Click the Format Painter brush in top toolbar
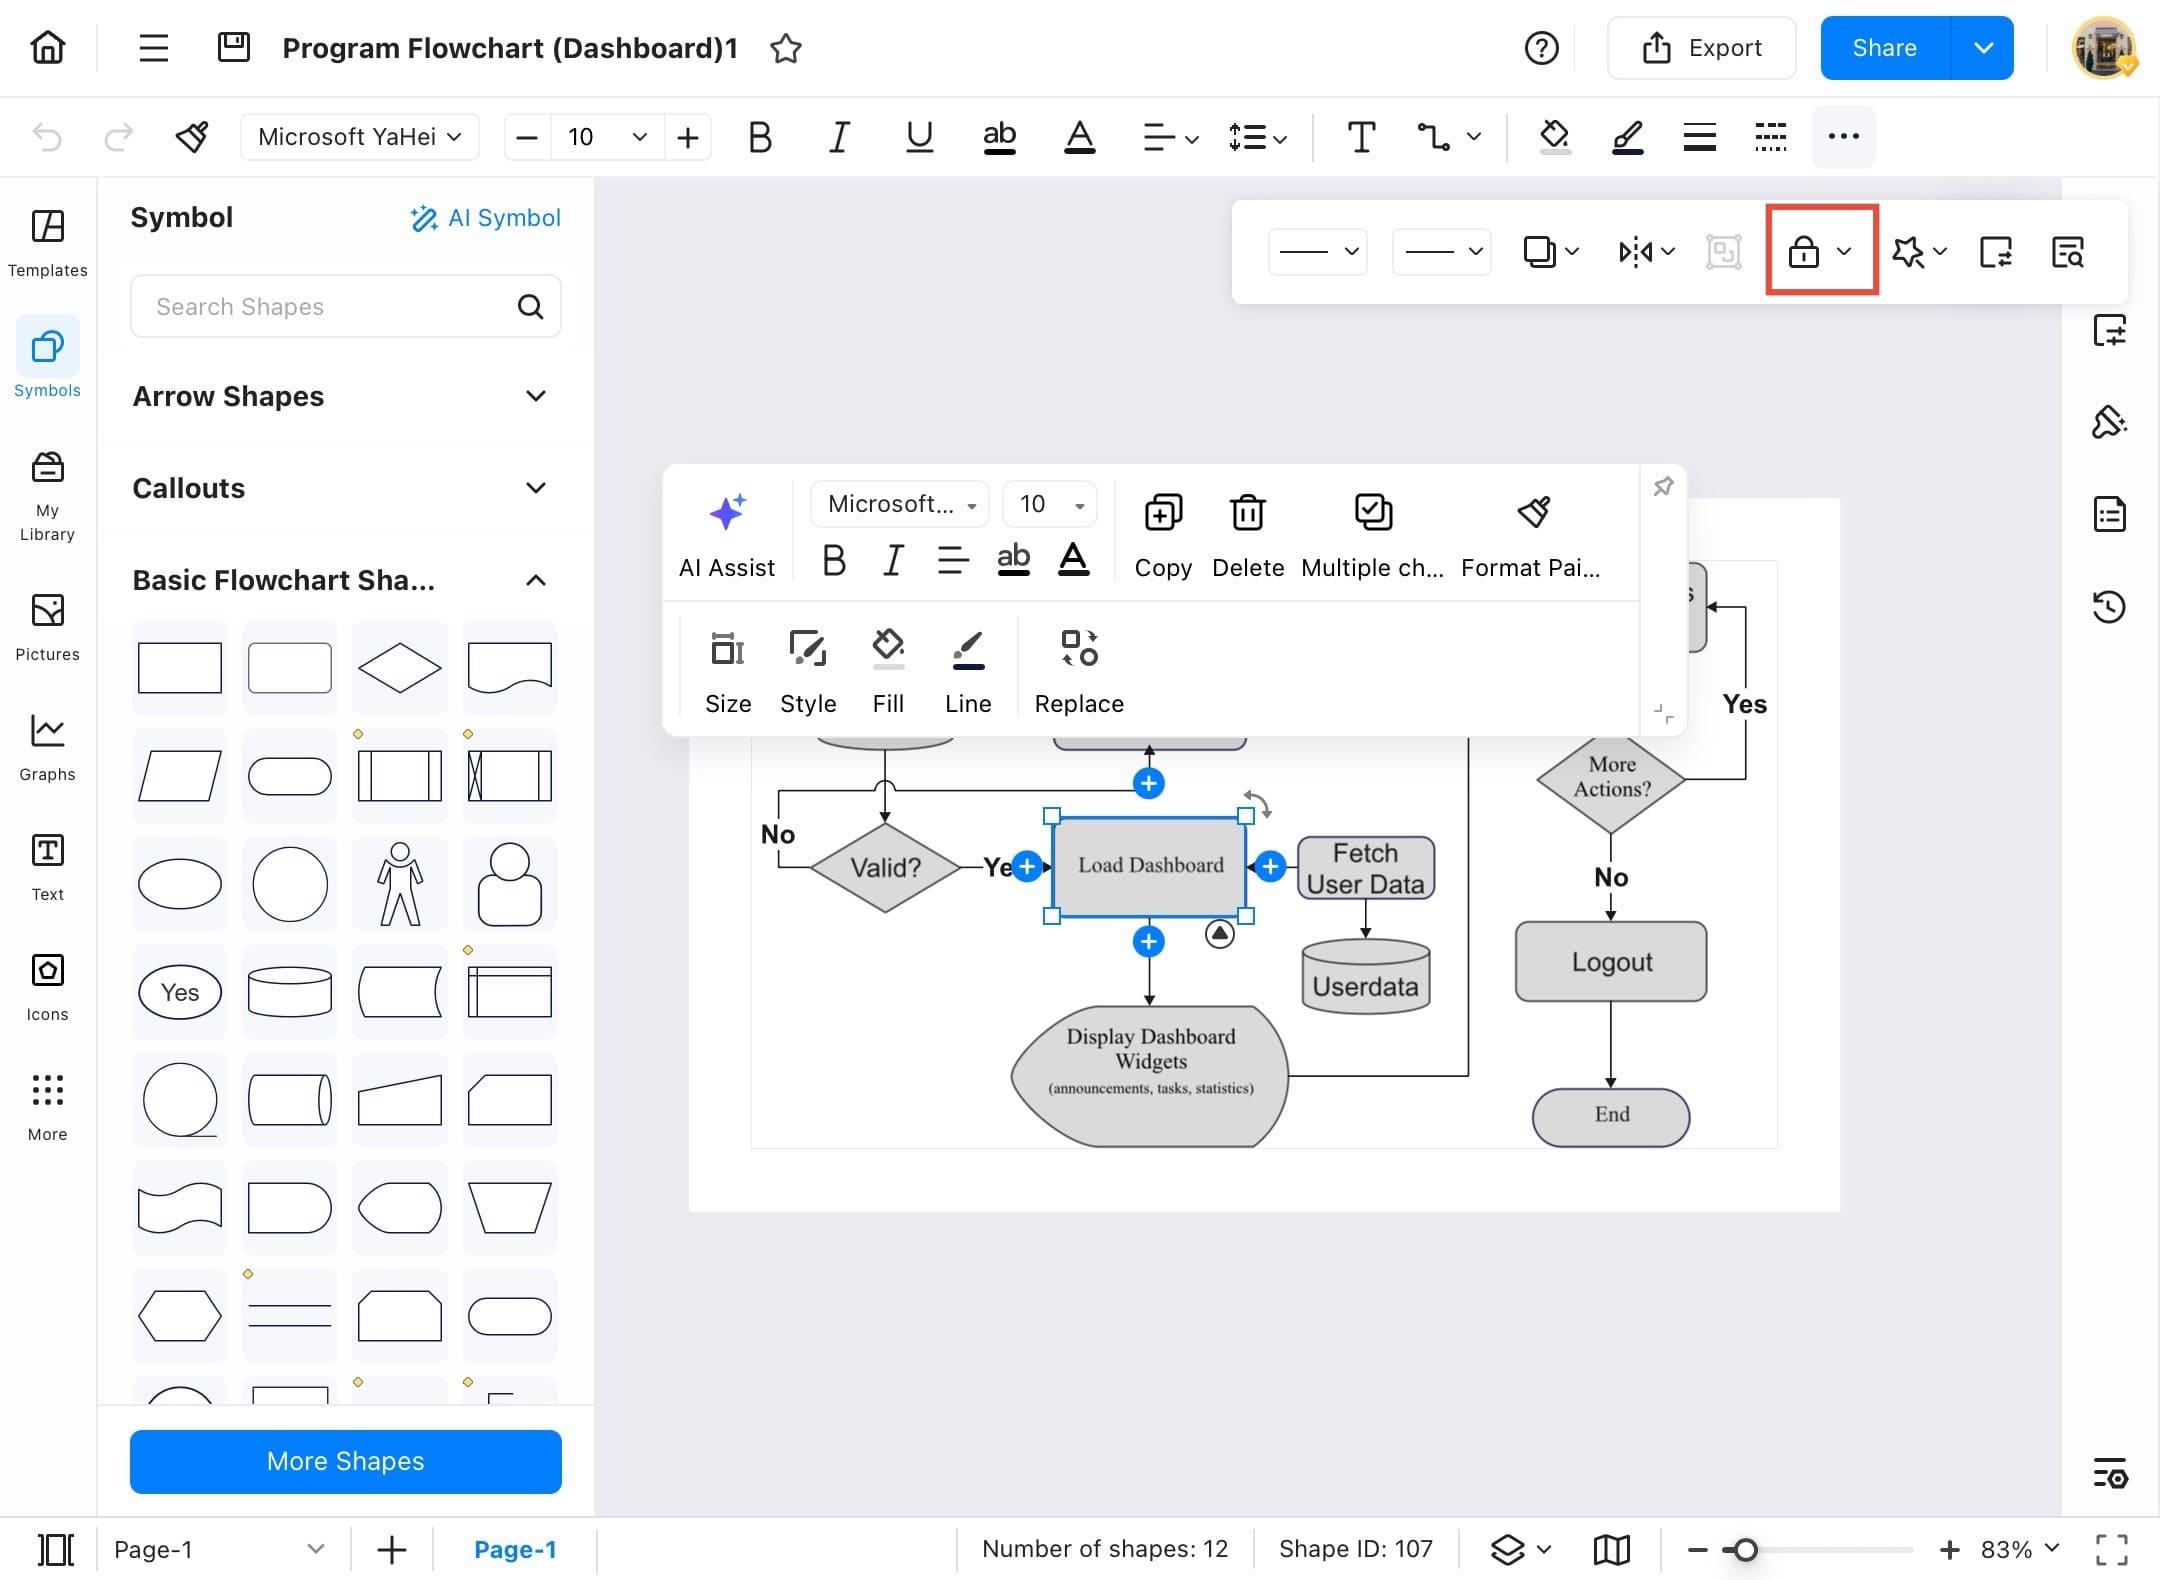This screenshot has width=2160, height=1580. coord(191,137)
